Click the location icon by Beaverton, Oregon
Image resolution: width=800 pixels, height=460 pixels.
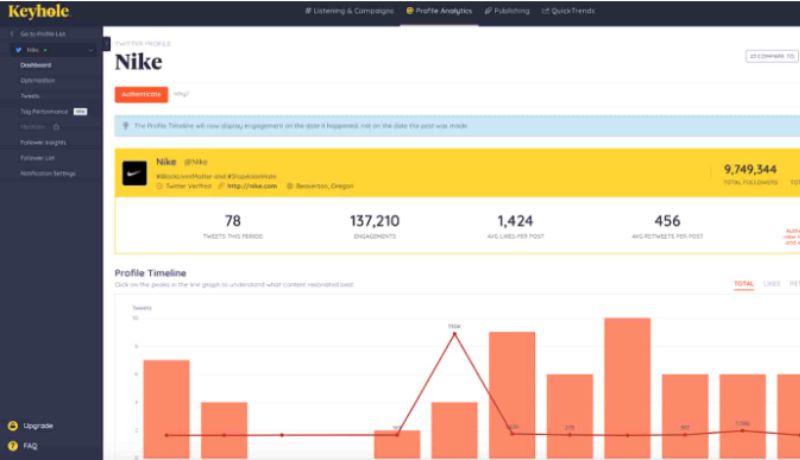(x=290, y=186)
